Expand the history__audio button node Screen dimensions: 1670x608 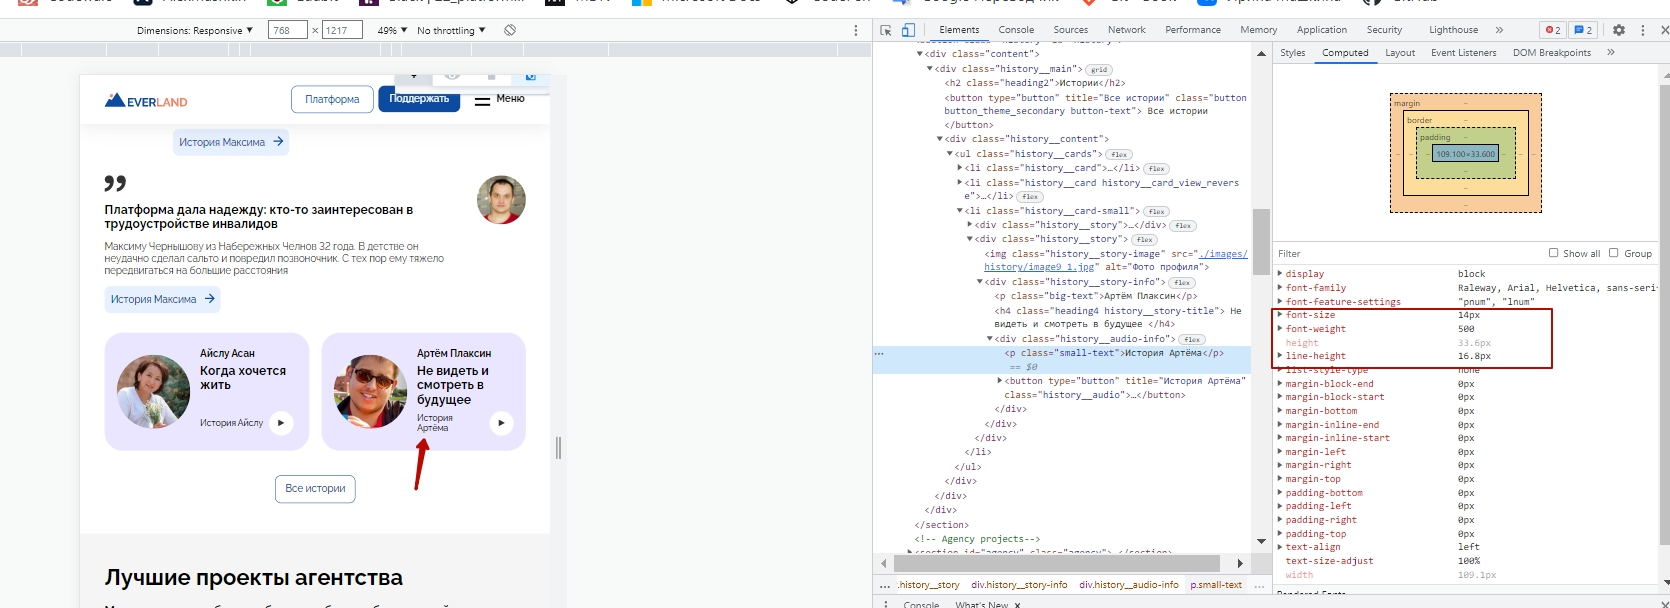click(x=1000, y=381)
